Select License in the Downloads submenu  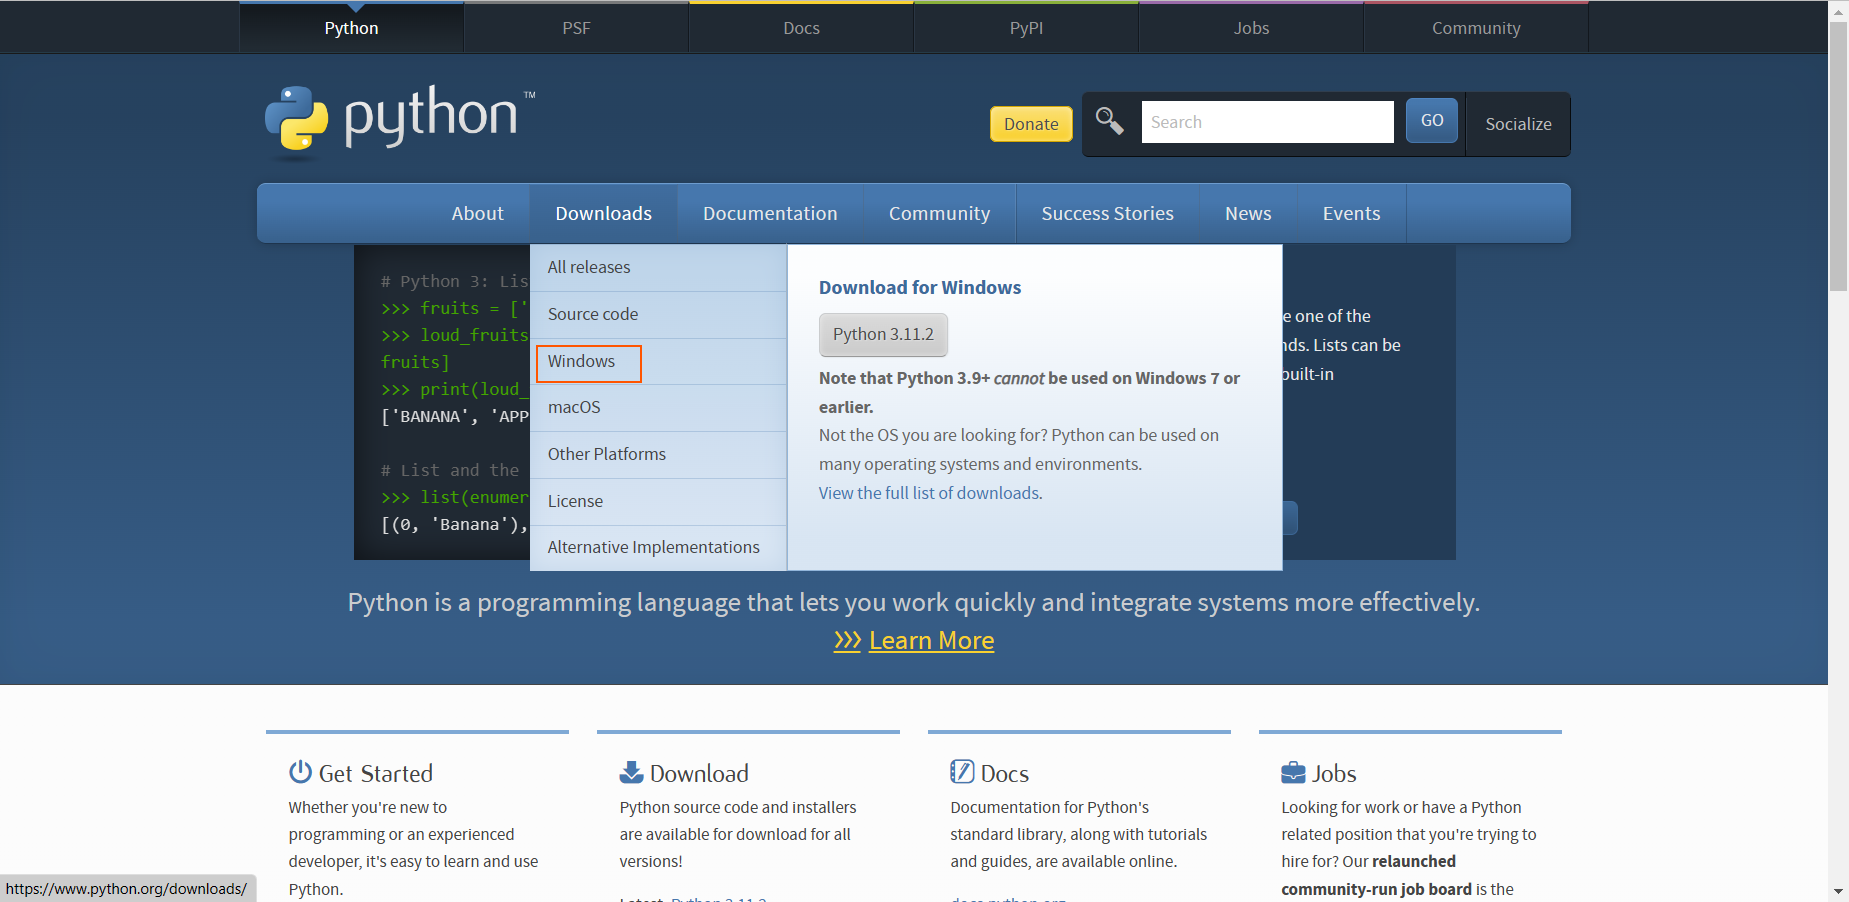click(x=658, y=501)
